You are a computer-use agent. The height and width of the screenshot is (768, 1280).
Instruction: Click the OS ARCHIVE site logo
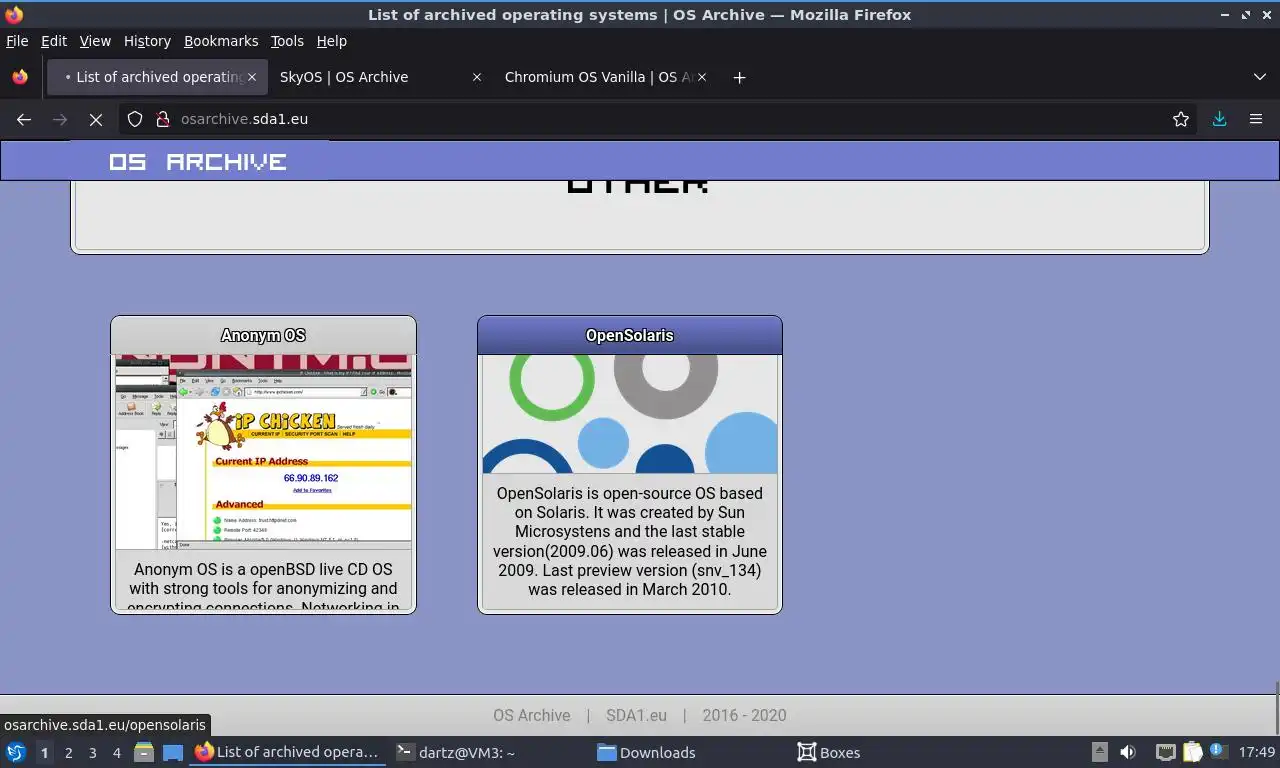(198, 162)
